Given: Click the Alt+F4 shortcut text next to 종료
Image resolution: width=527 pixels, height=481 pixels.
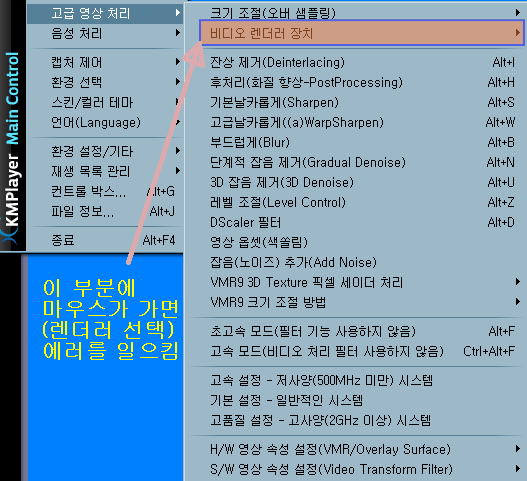Looking at the screenshot, I should point(159,240).
